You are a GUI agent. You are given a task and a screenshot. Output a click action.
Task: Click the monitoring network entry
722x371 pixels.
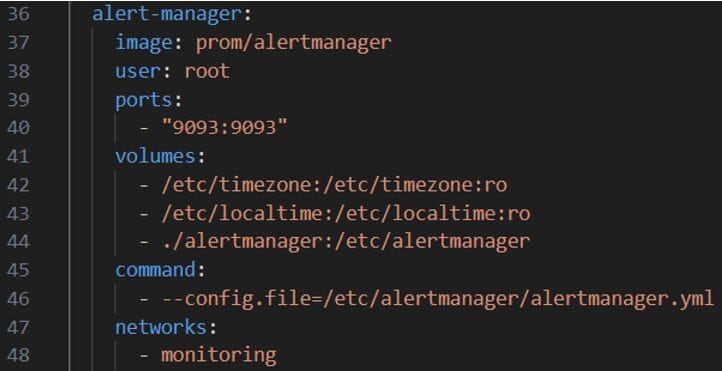[x=219, y=355]
